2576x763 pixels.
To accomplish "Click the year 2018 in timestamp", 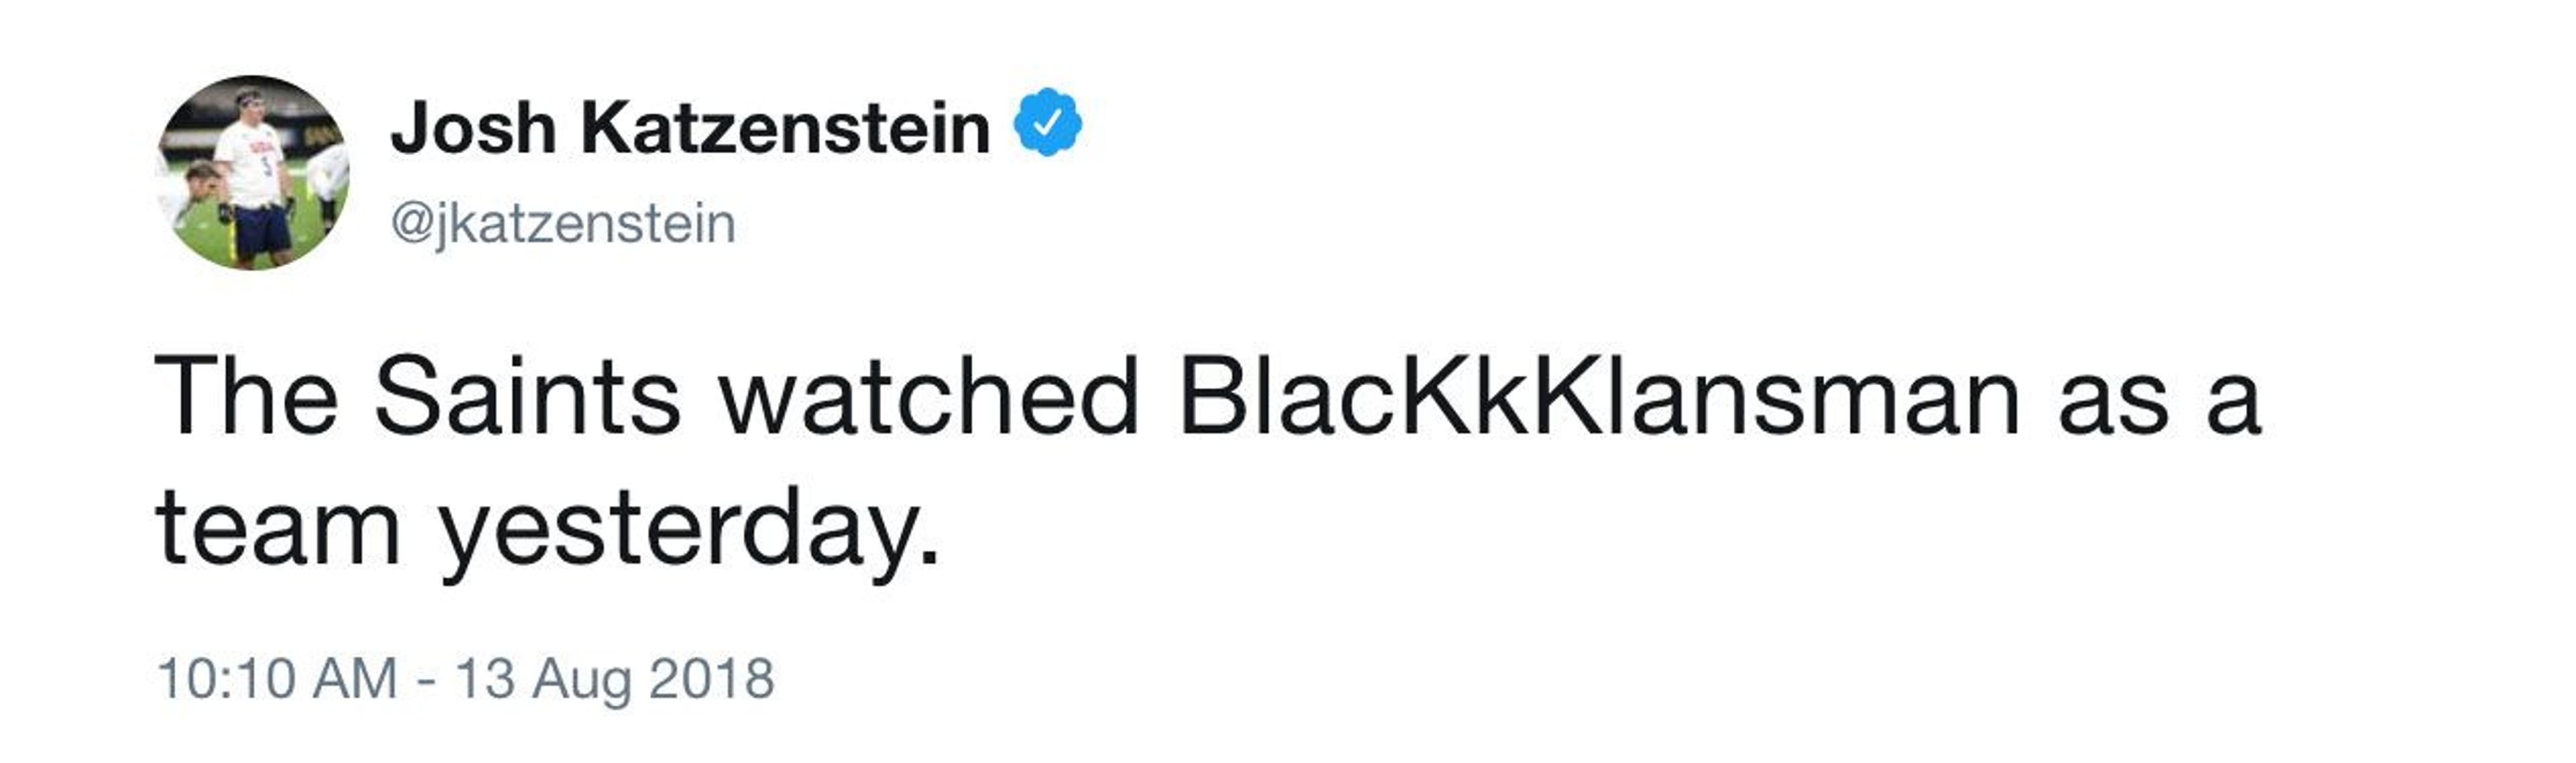I will [x=711, y=679].
